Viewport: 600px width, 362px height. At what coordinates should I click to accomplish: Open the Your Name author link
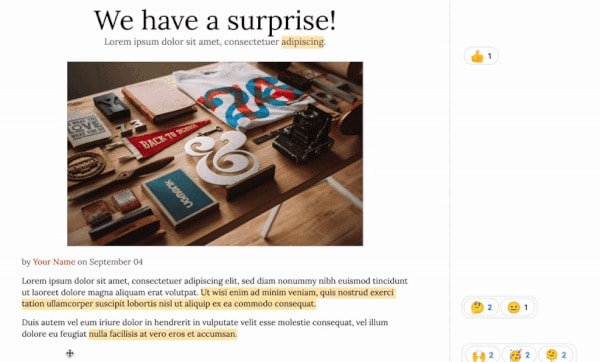click(54, 262)
